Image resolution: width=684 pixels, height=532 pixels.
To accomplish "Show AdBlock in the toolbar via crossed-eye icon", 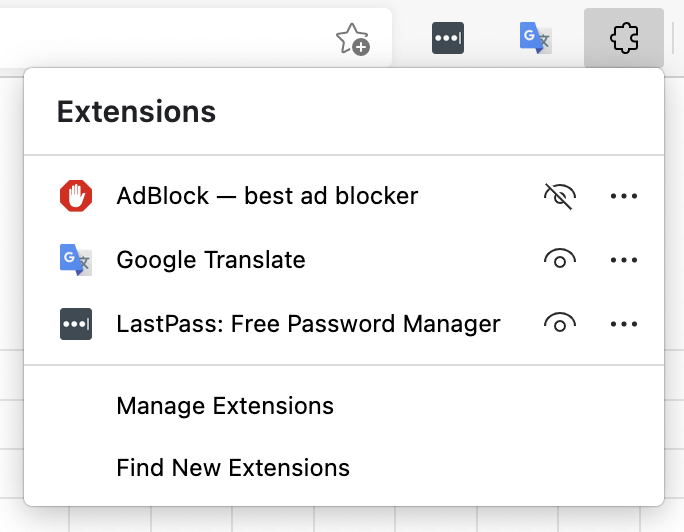I will coord(559,196).
